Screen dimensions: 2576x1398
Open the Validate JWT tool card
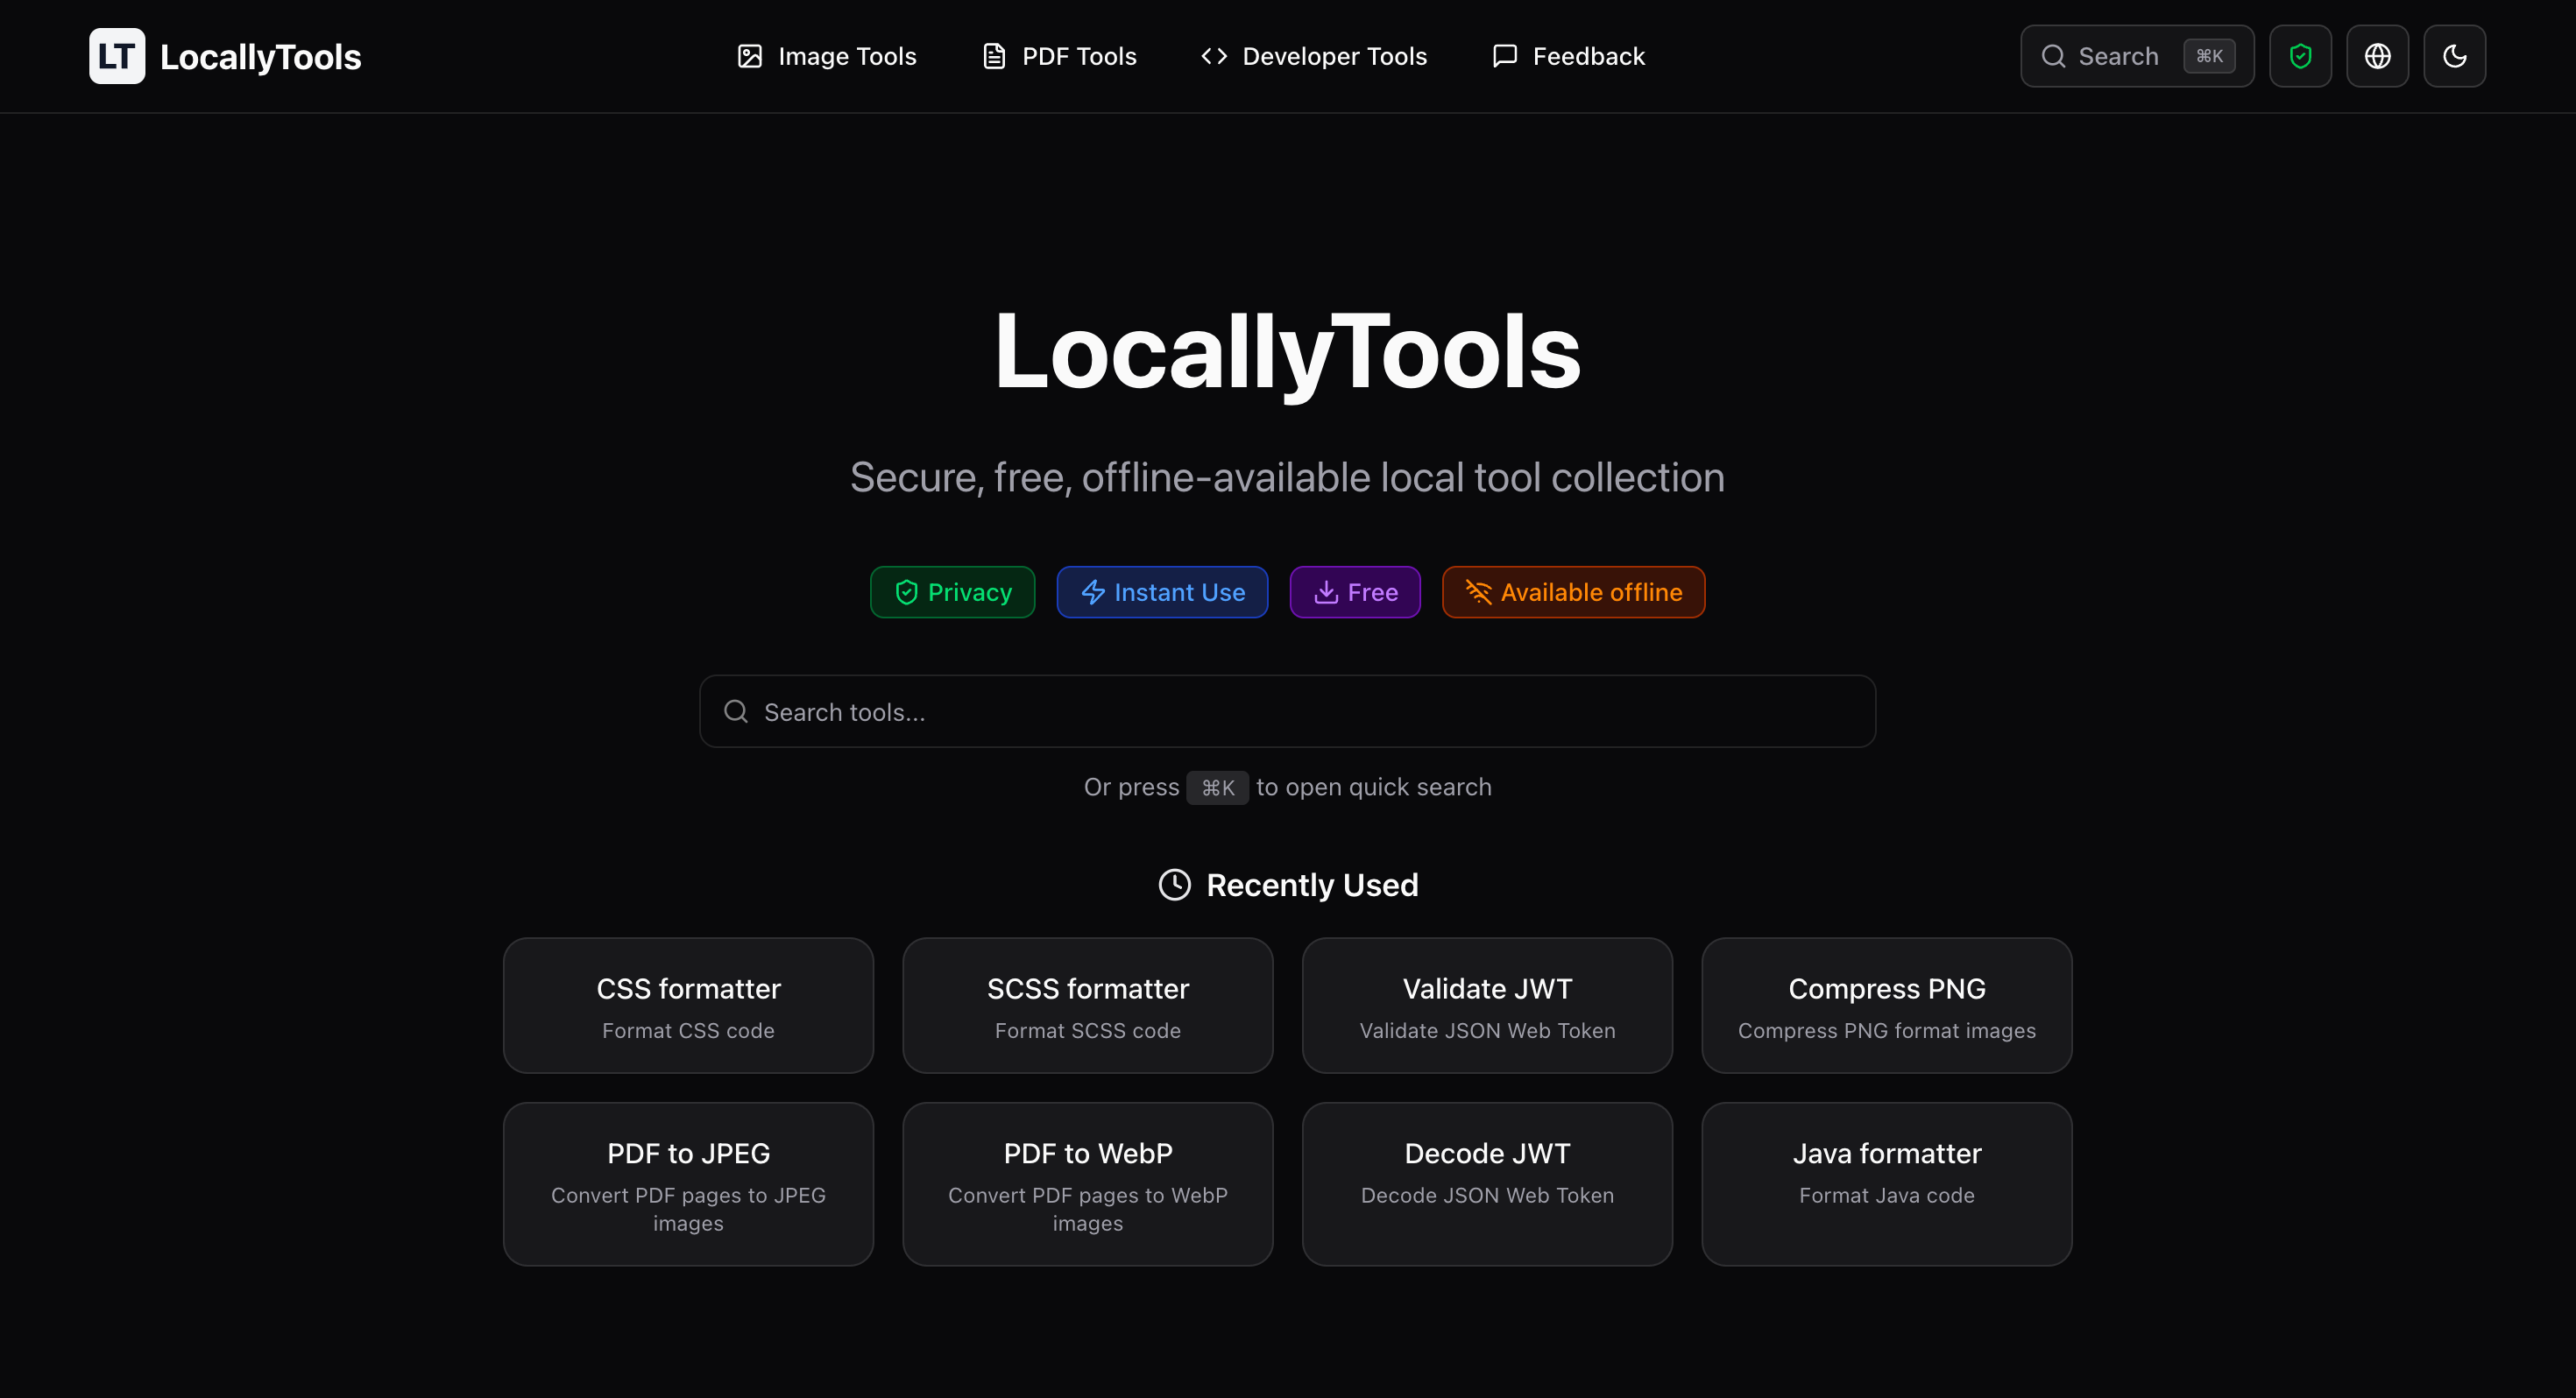(1487, 1005)
